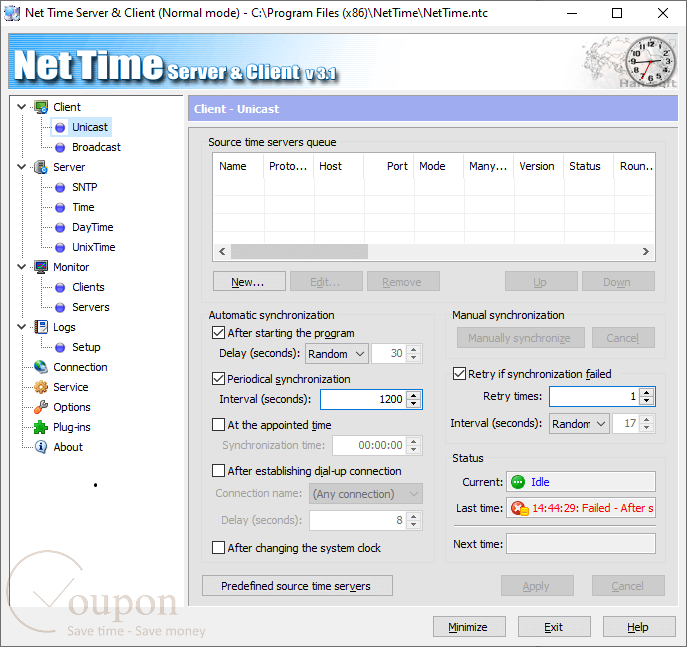Click server queue scroll left arrow
This screenshot has height=647, width=687.
click(222, 251)
